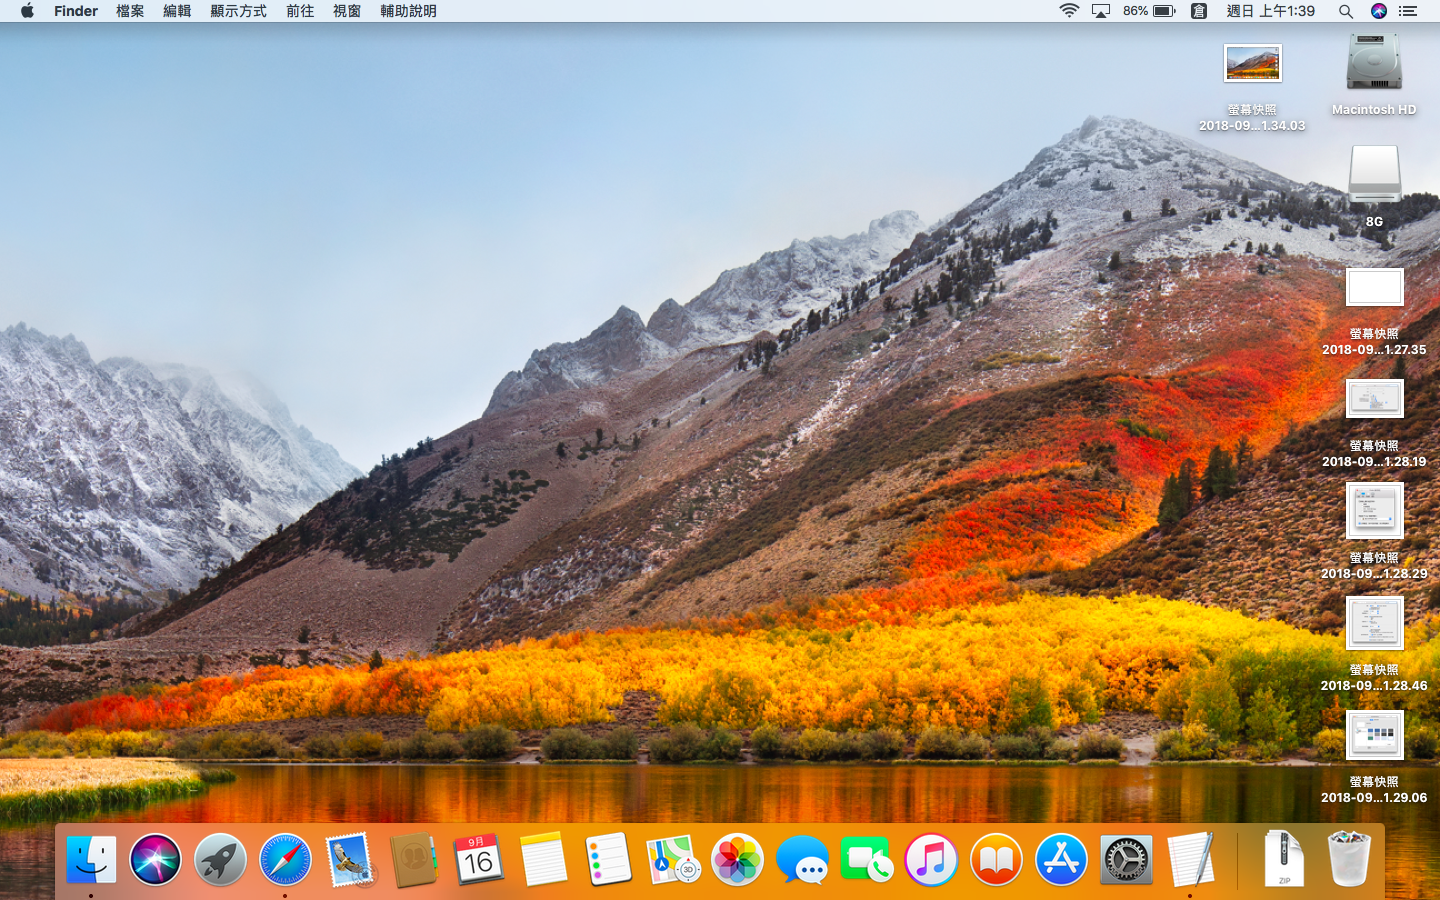1440x900 pixels.
Task: Open the 視窗 menu
Action: tap(347, 11)
